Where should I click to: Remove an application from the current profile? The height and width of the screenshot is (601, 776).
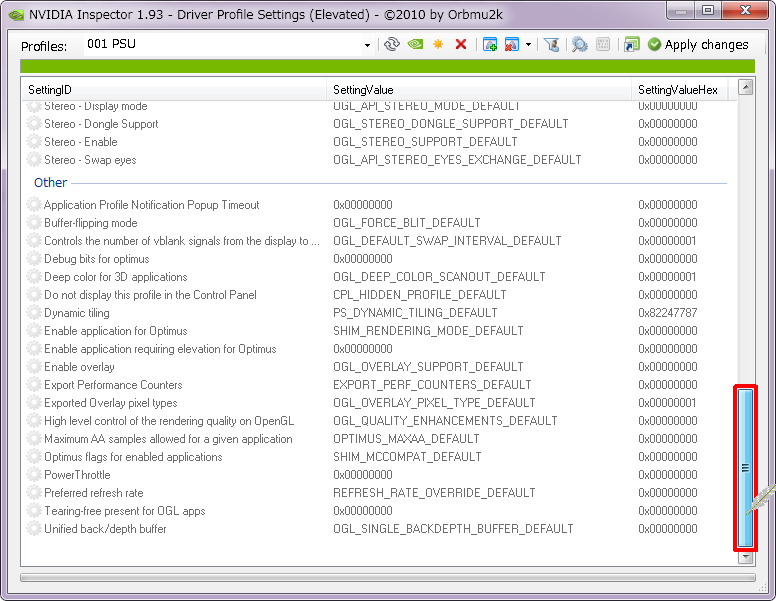point(511,45)
